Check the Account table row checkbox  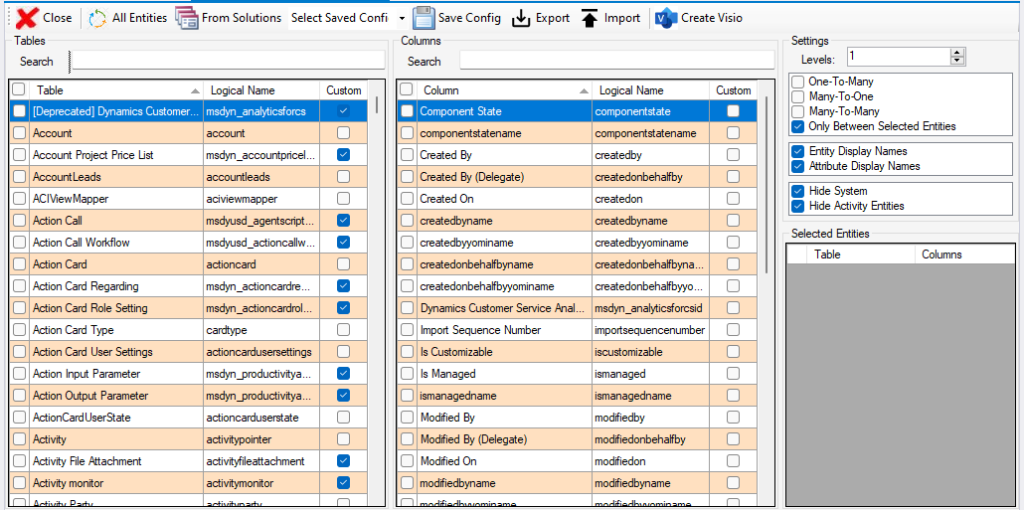20,133
